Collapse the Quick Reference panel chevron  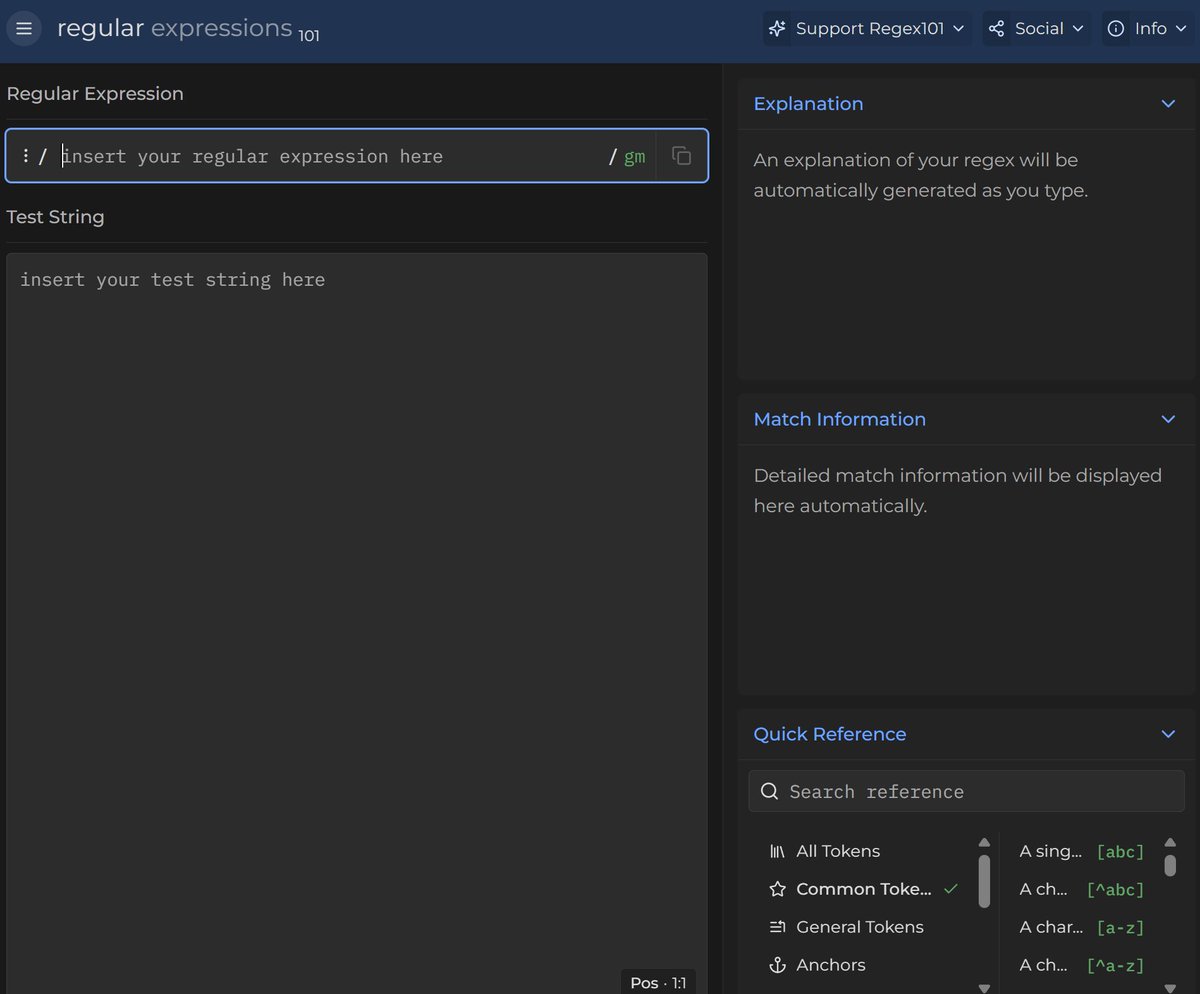tap(1168, 734)
